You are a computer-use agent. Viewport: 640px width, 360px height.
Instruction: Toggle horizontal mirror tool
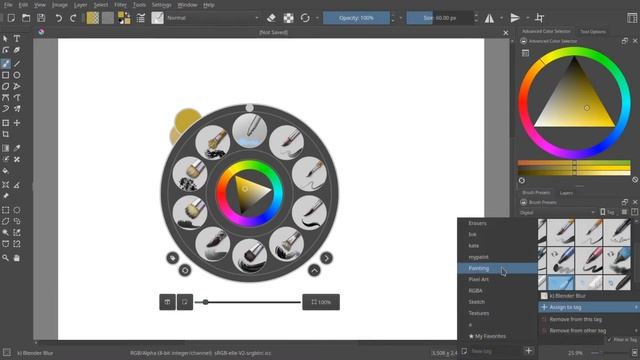pos(489,18)
